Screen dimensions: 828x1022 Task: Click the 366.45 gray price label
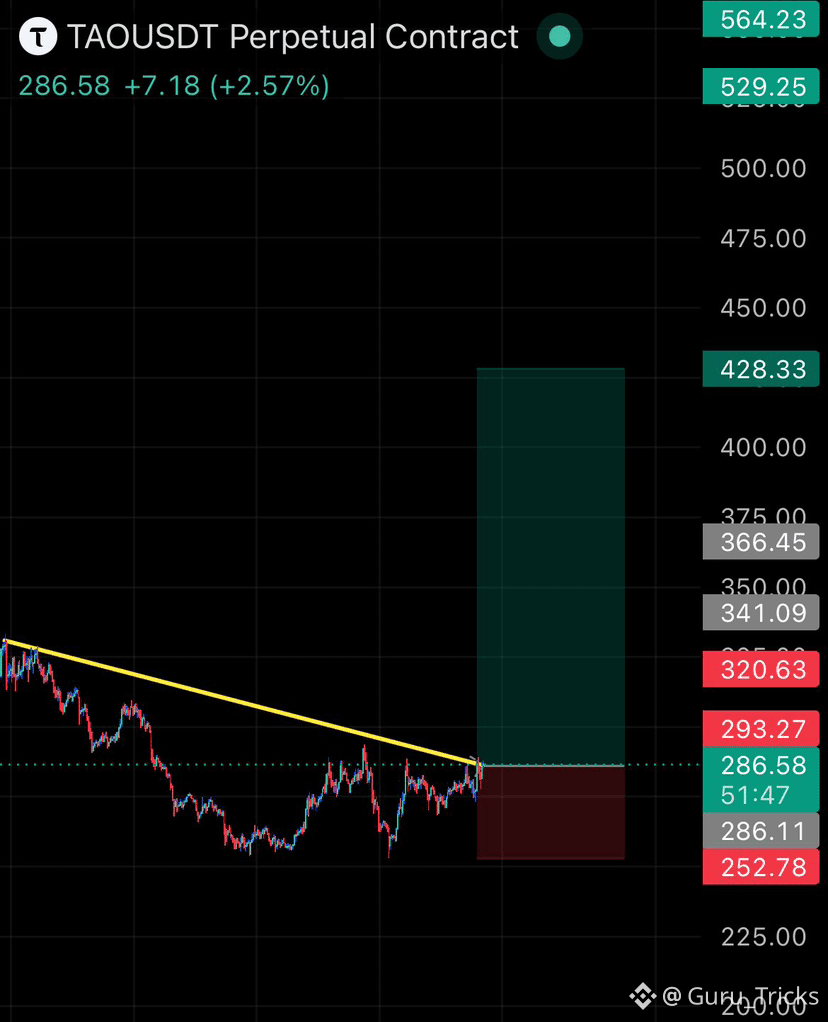pos(761,542)
